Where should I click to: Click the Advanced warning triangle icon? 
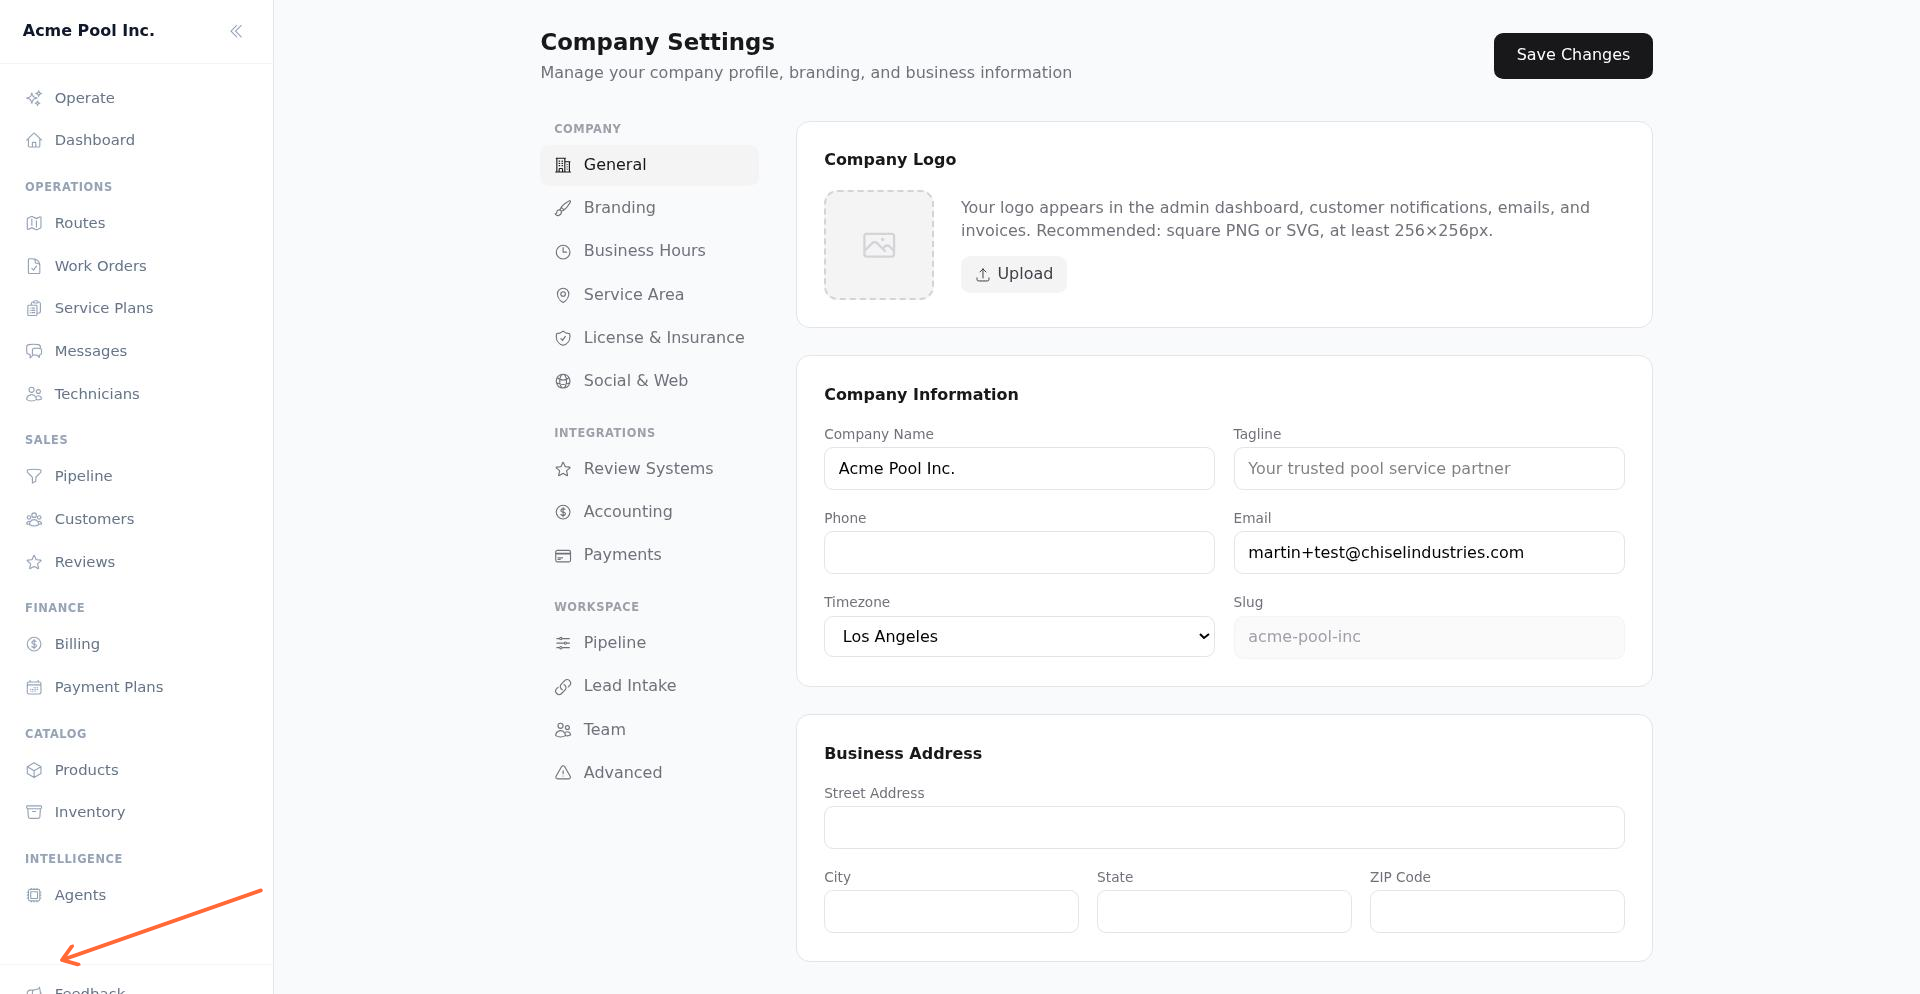pyautogui.click(x=563, y=773)
